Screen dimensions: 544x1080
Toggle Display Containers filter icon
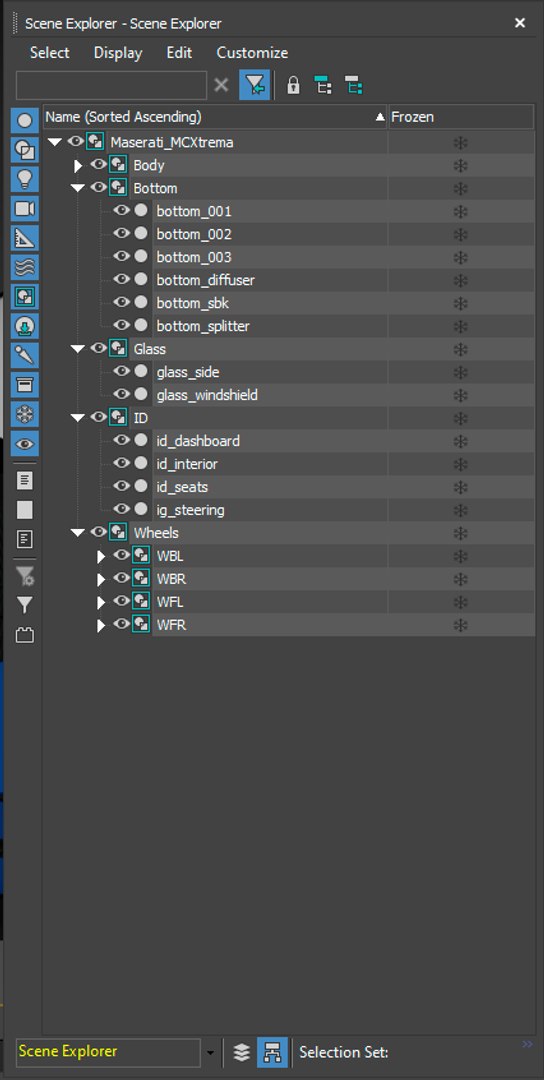click(x=25, y=385)
